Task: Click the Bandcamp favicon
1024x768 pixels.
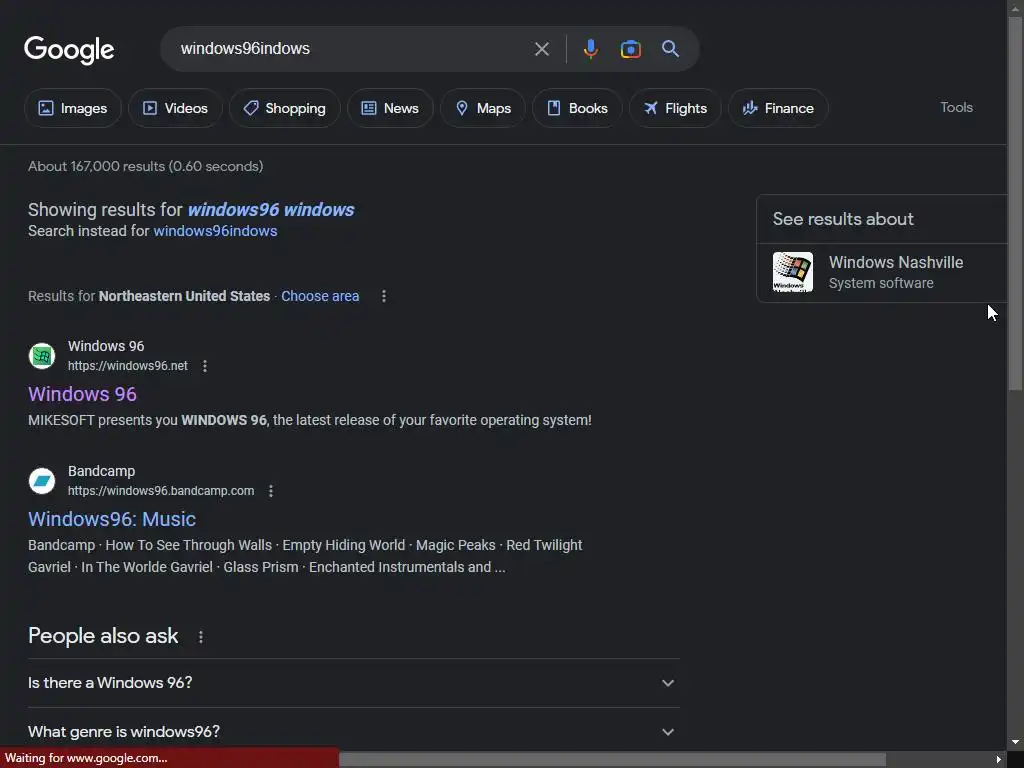Action: coord(42,481)
